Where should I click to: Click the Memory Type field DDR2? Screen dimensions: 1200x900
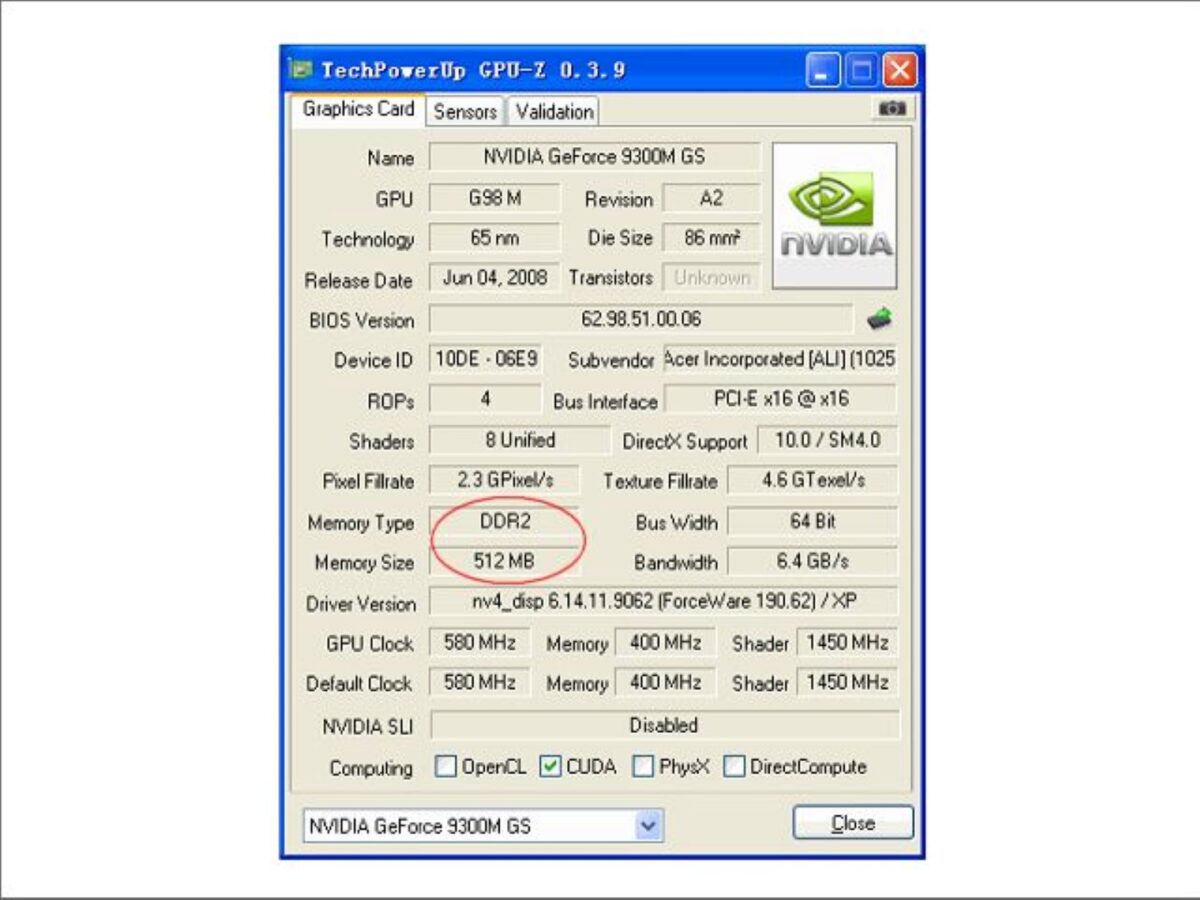point(505,522)
